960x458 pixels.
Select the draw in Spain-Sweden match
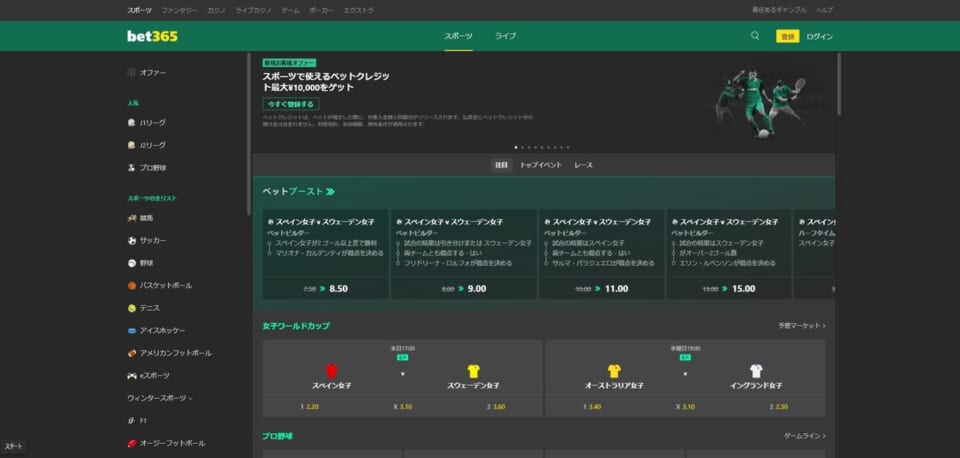pyautogui.click(x=403, y=406)
